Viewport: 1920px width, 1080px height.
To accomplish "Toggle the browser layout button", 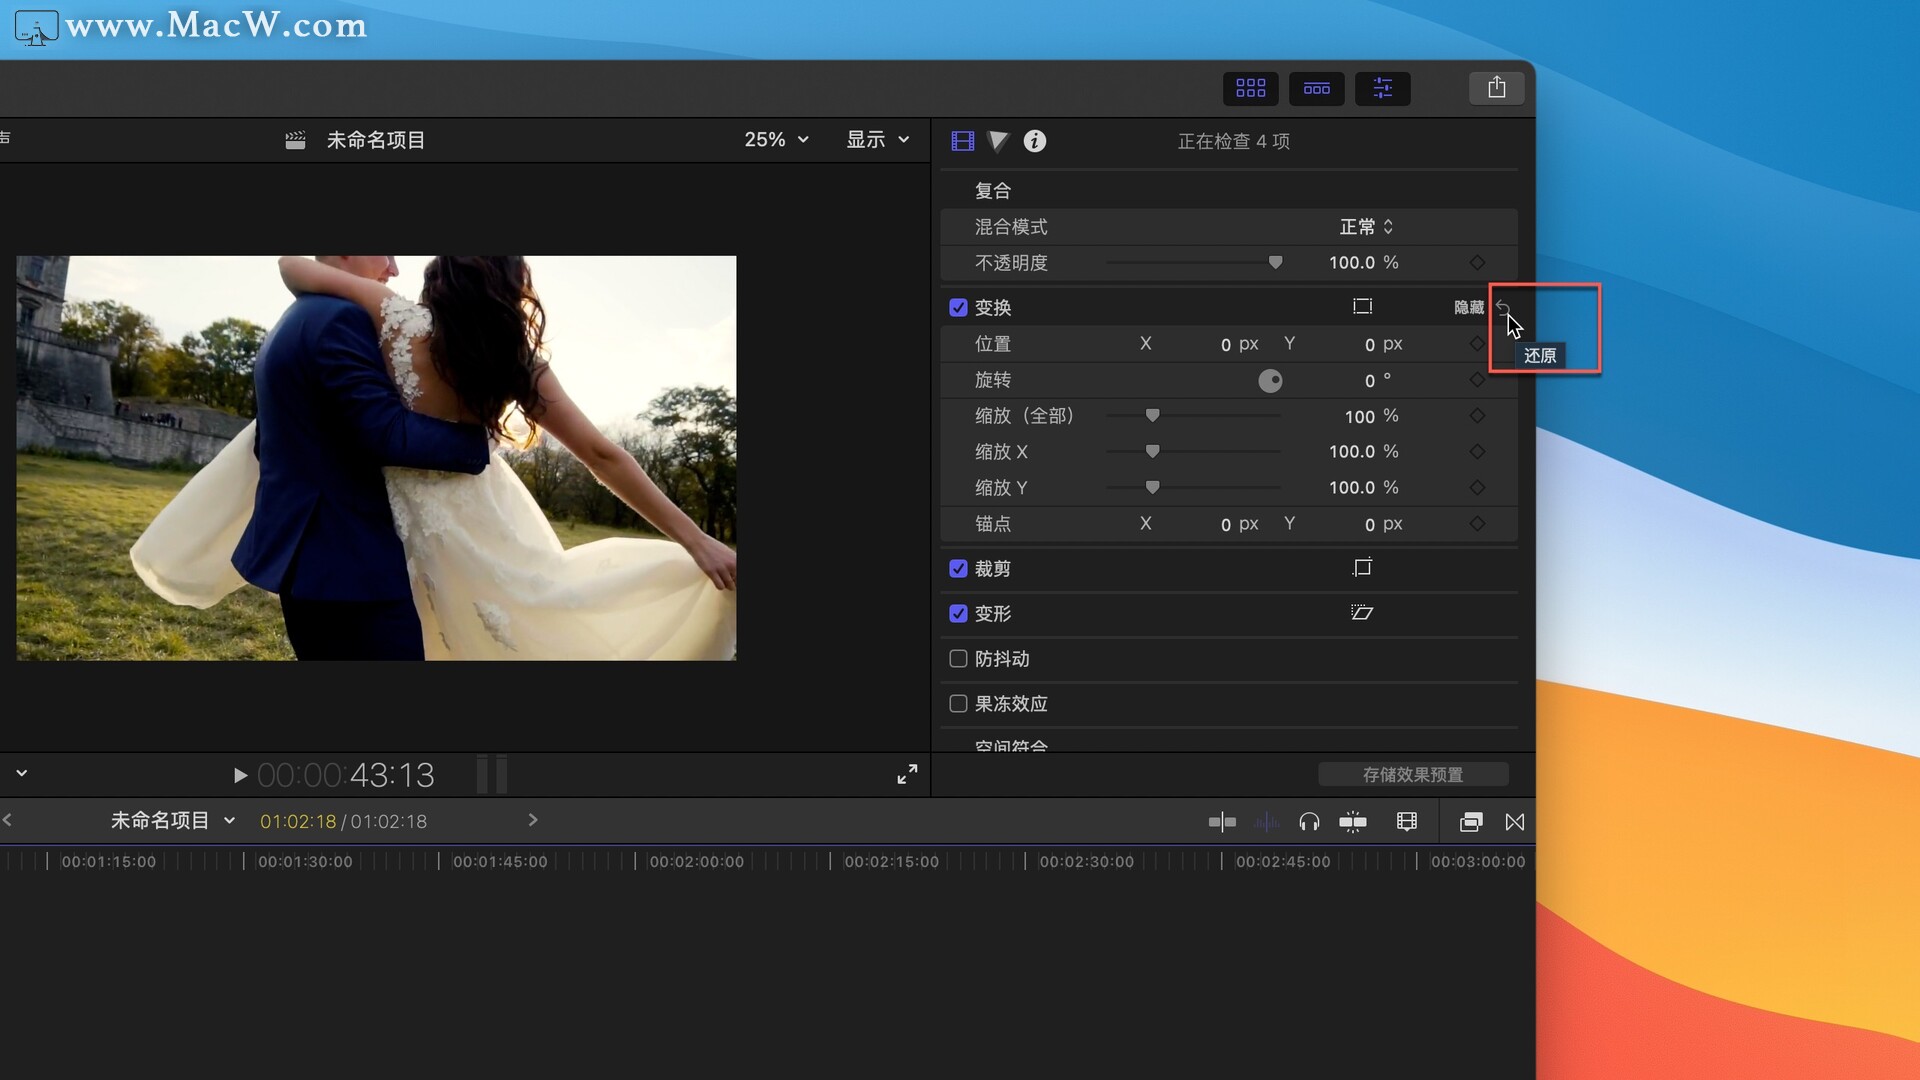I will (x=1250, y=88).
